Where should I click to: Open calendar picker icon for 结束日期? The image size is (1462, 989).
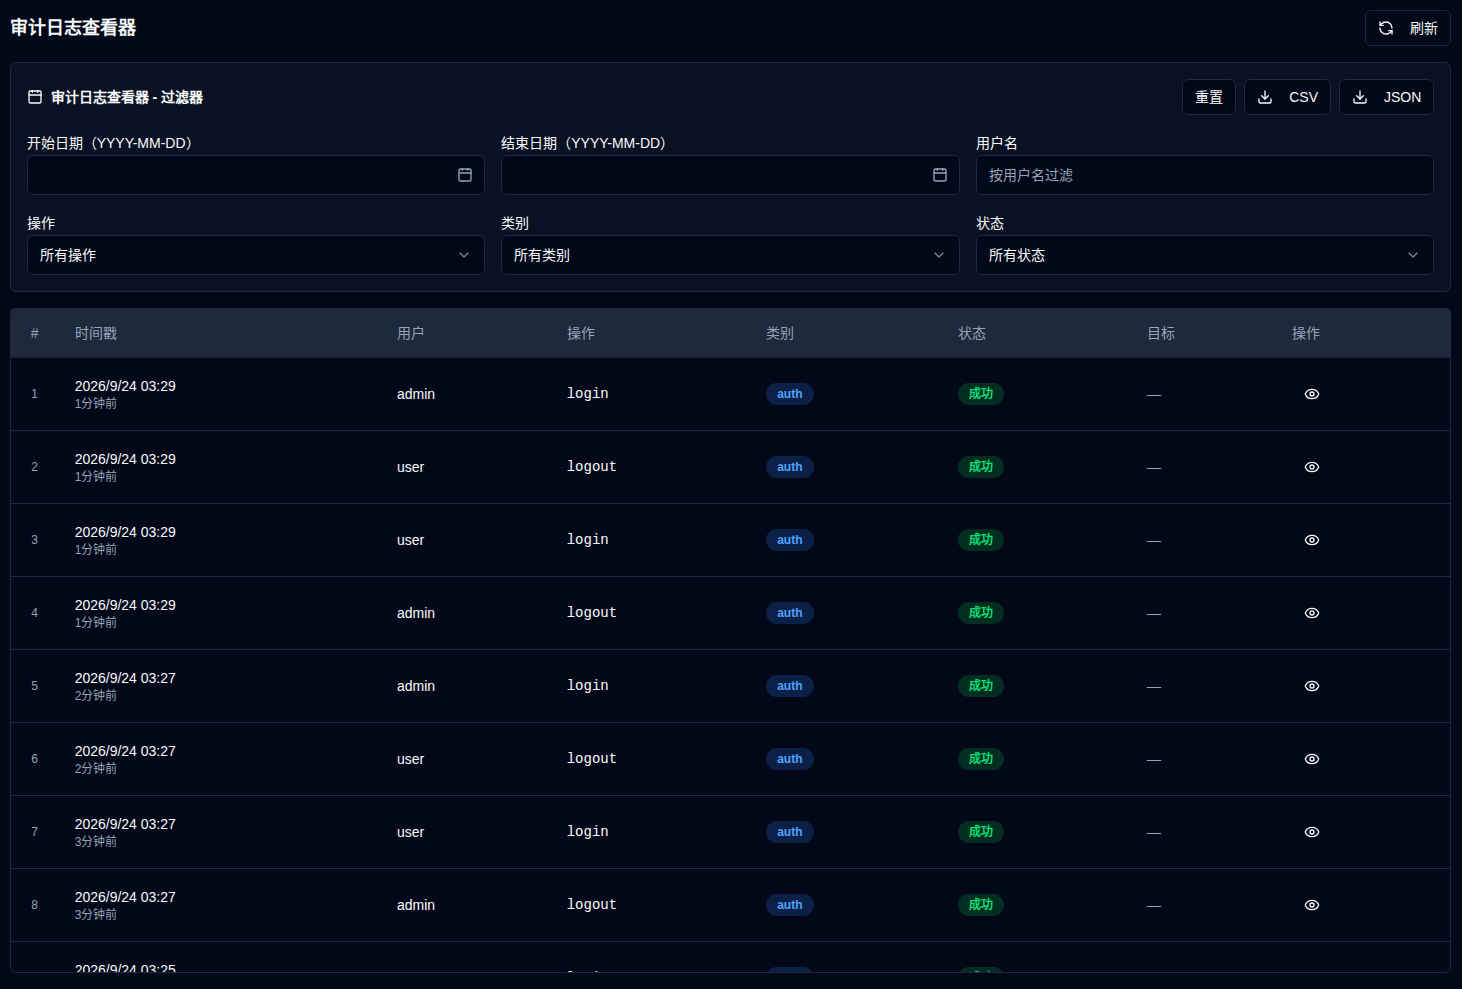pos(940,175)
